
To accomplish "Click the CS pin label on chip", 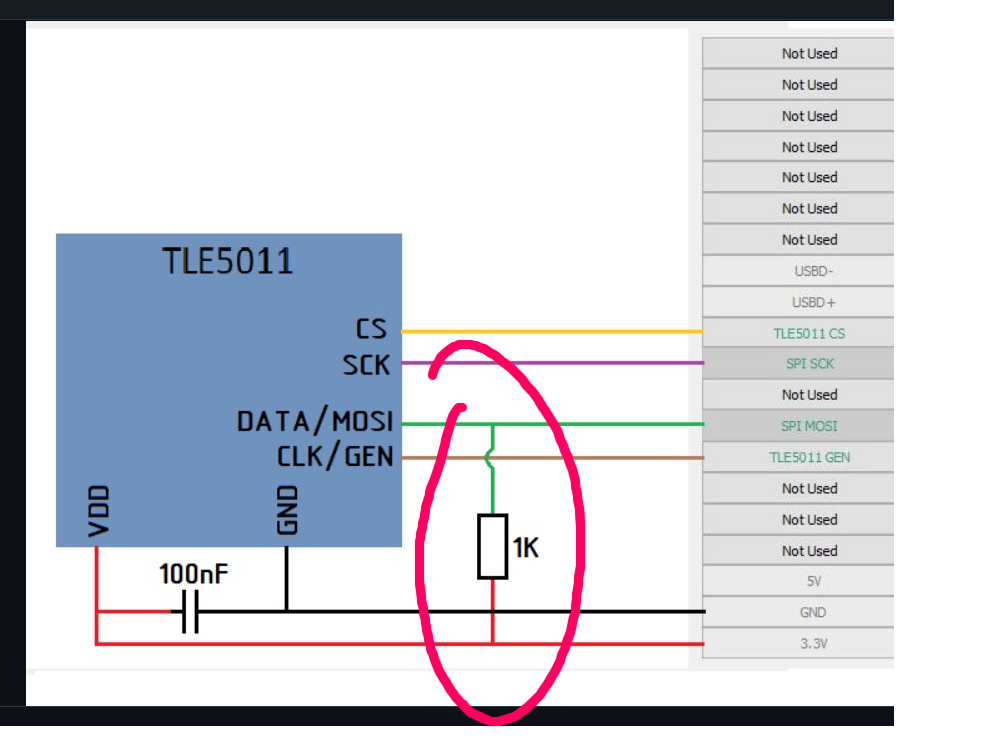I will [371, 329].
